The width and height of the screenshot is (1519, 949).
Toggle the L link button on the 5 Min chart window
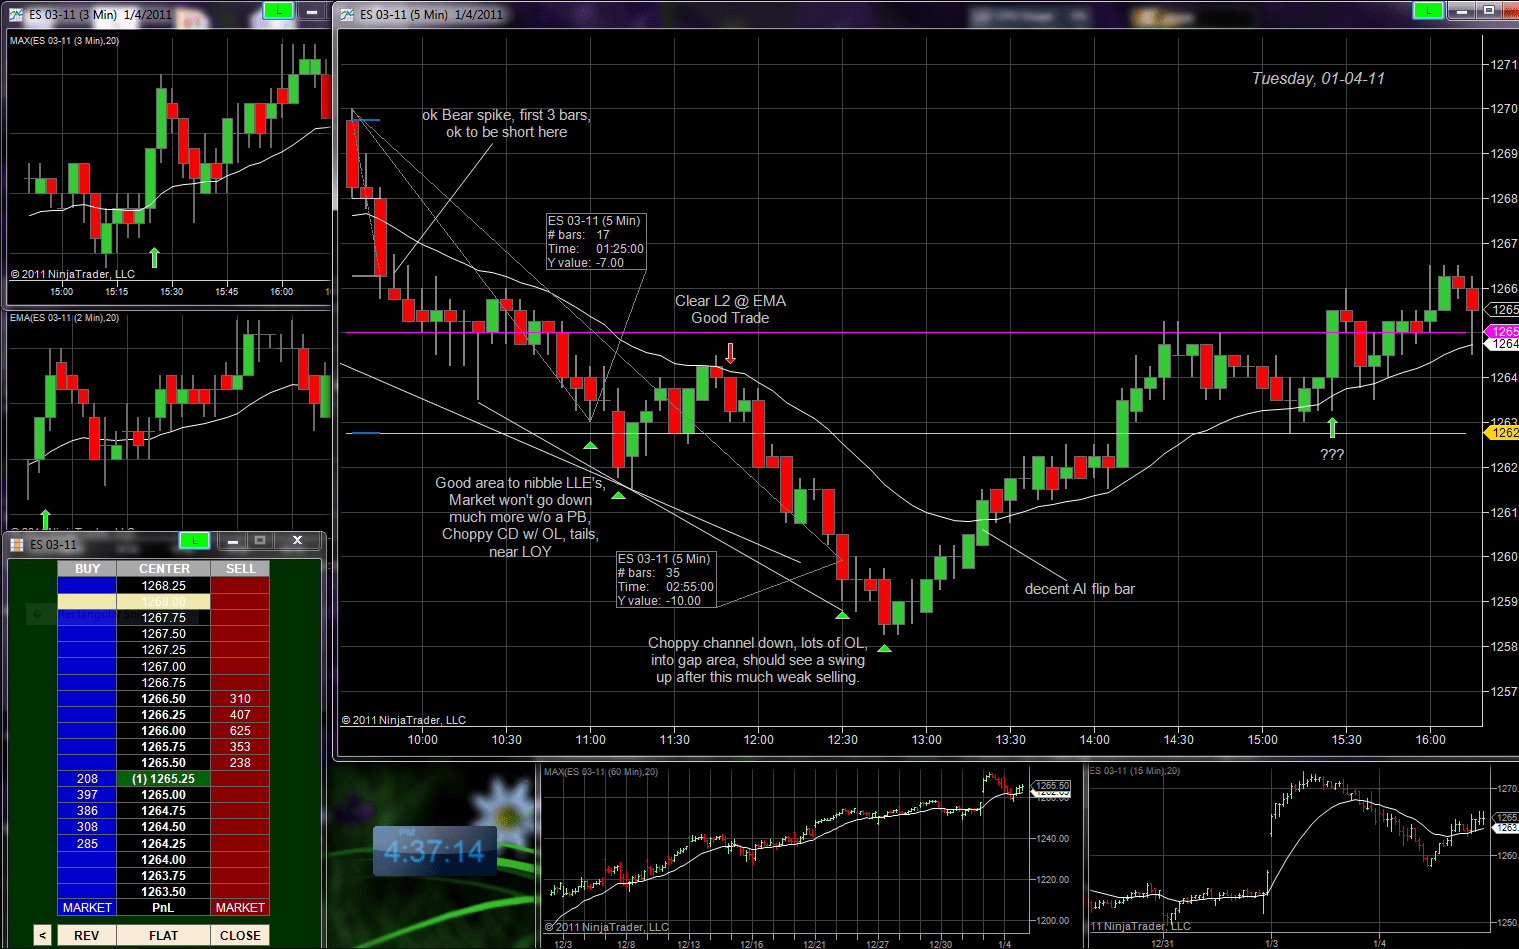[x=1428, y=9]
